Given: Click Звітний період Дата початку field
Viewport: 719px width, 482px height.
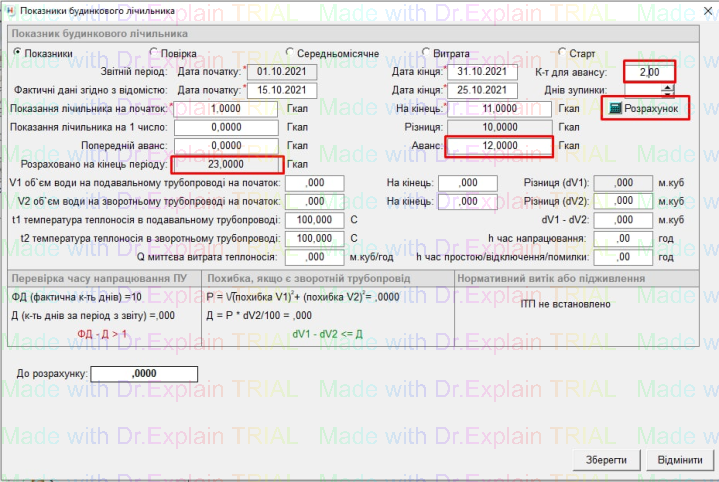Looking at the screenshot, I should tap(280, 72).
